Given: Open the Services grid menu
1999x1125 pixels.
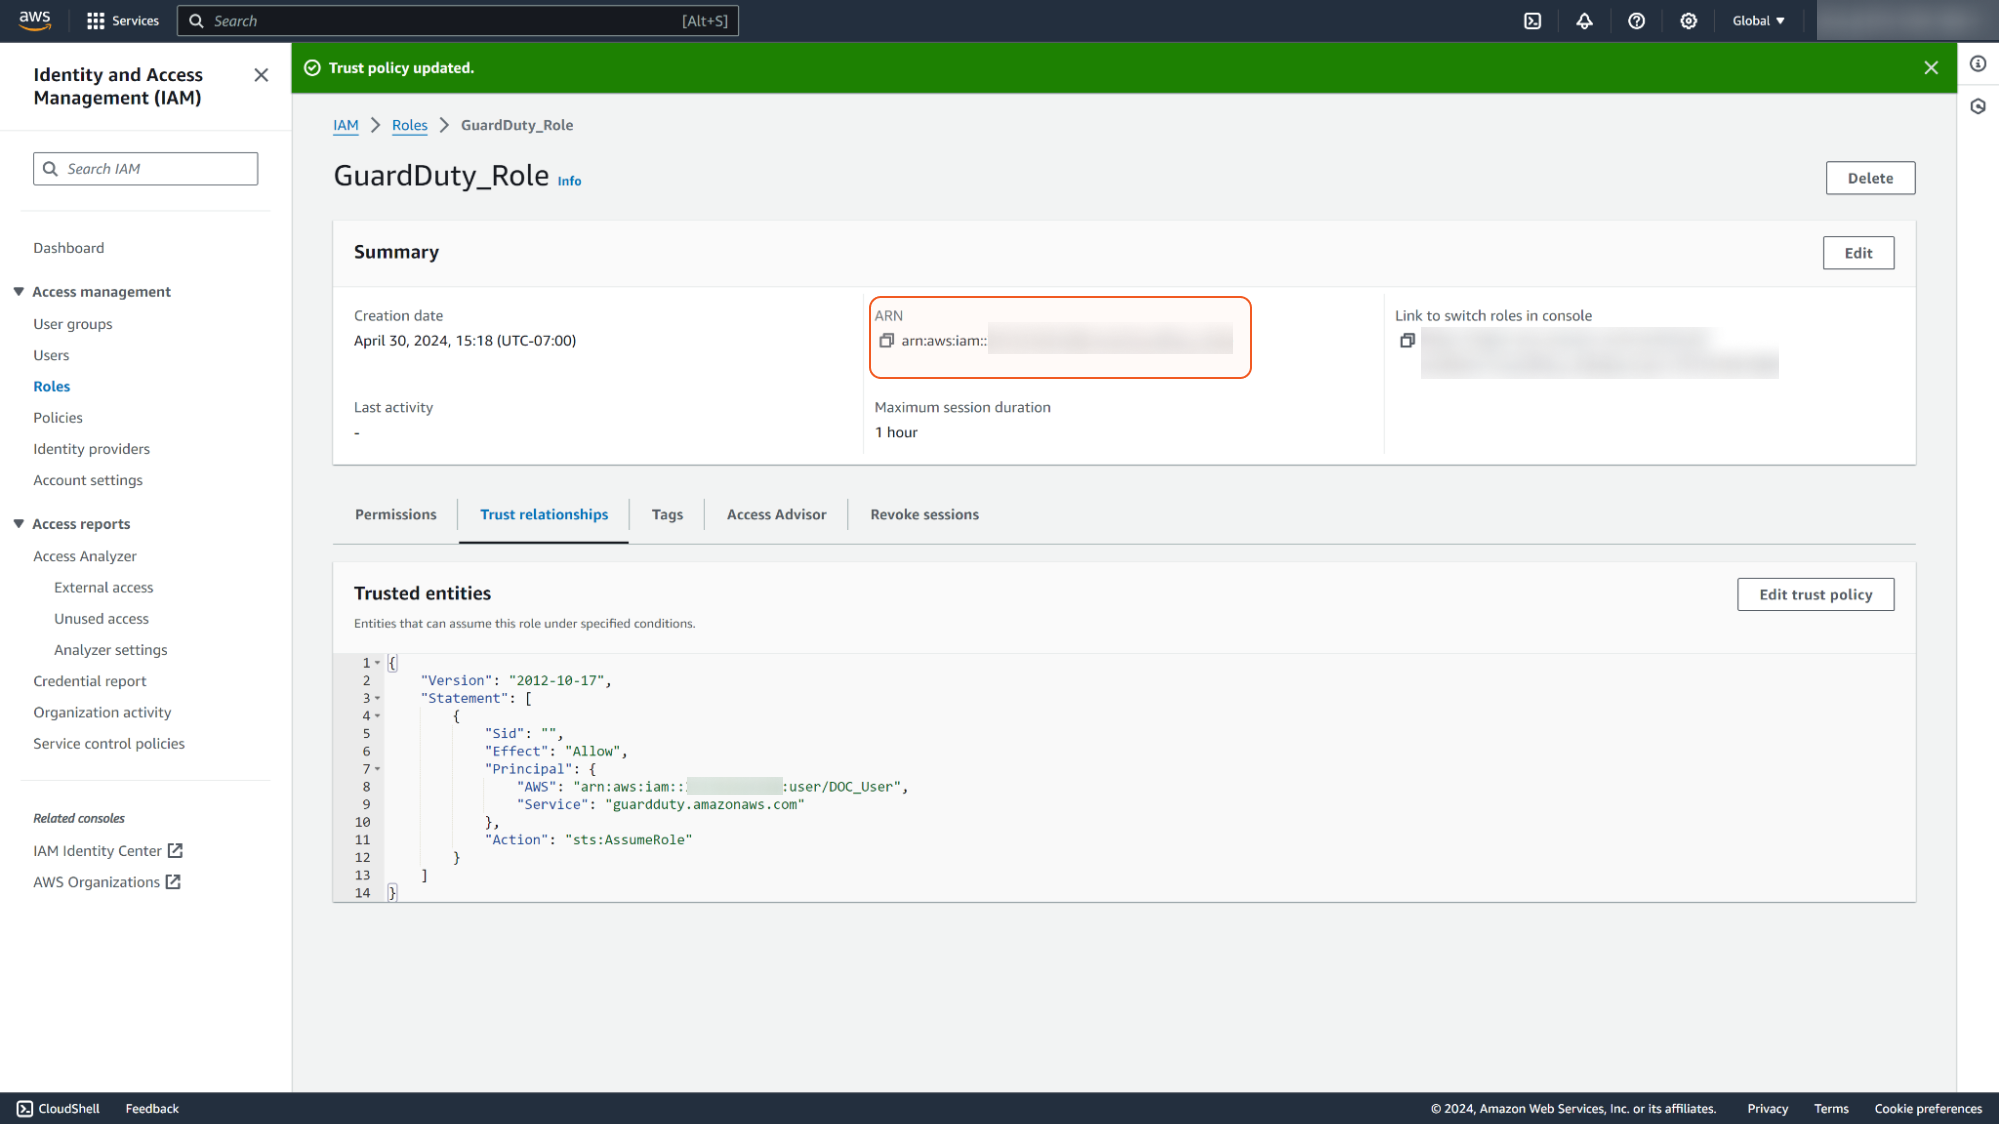Looking at the screenshot, I should [x=122, y=21].
